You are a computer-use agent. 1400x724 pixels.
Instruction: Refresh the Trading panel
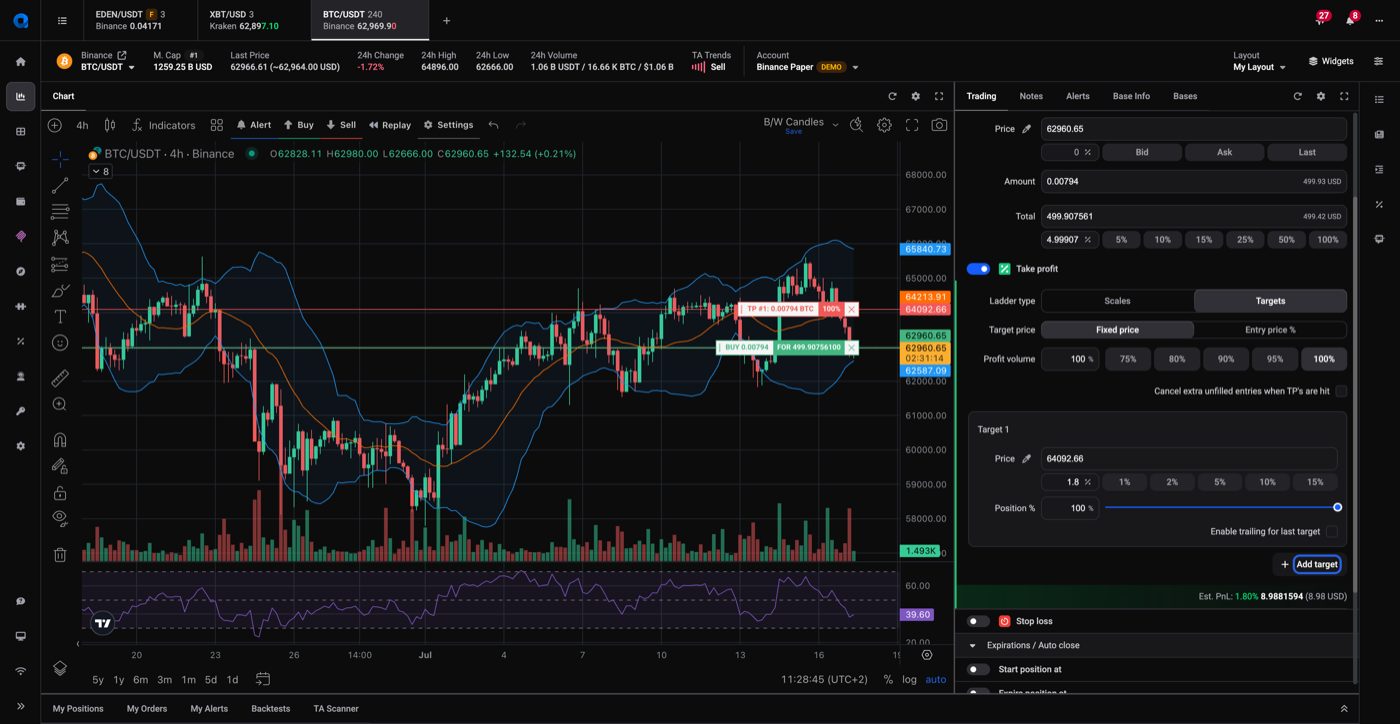pos(1298,96)
